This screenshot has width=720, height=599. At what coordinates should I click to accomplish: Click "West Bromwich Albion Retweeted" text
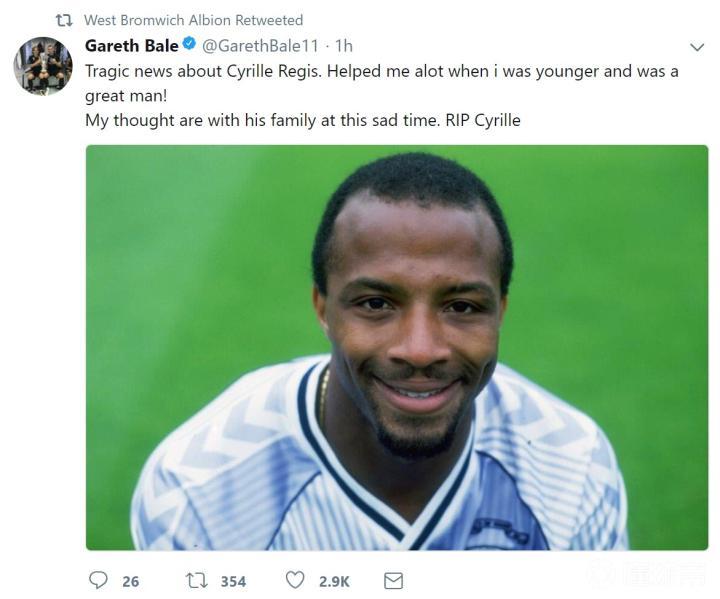(193, 20)
